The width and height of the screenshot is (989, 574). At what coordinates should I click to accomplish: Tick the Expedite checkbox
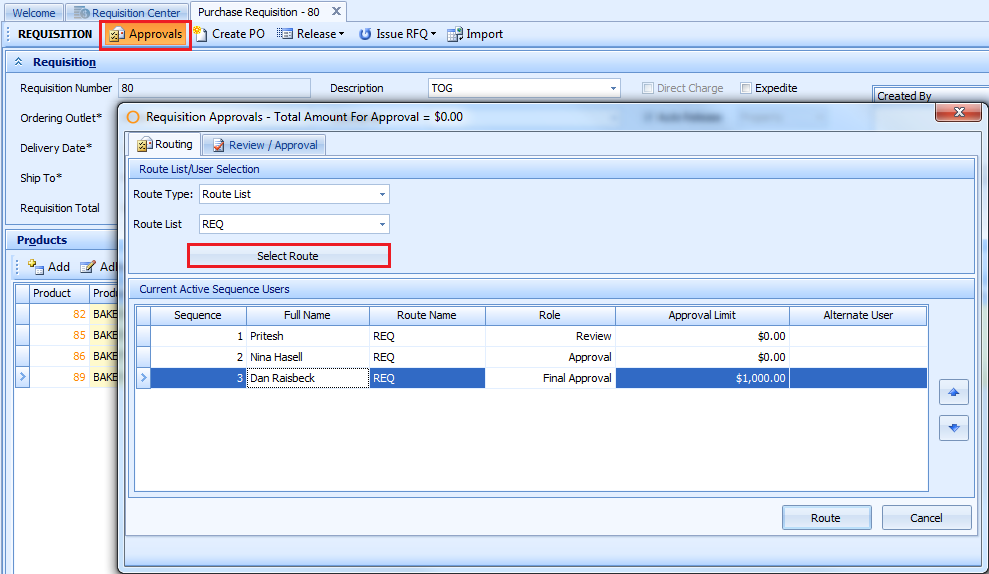point(746,88)
